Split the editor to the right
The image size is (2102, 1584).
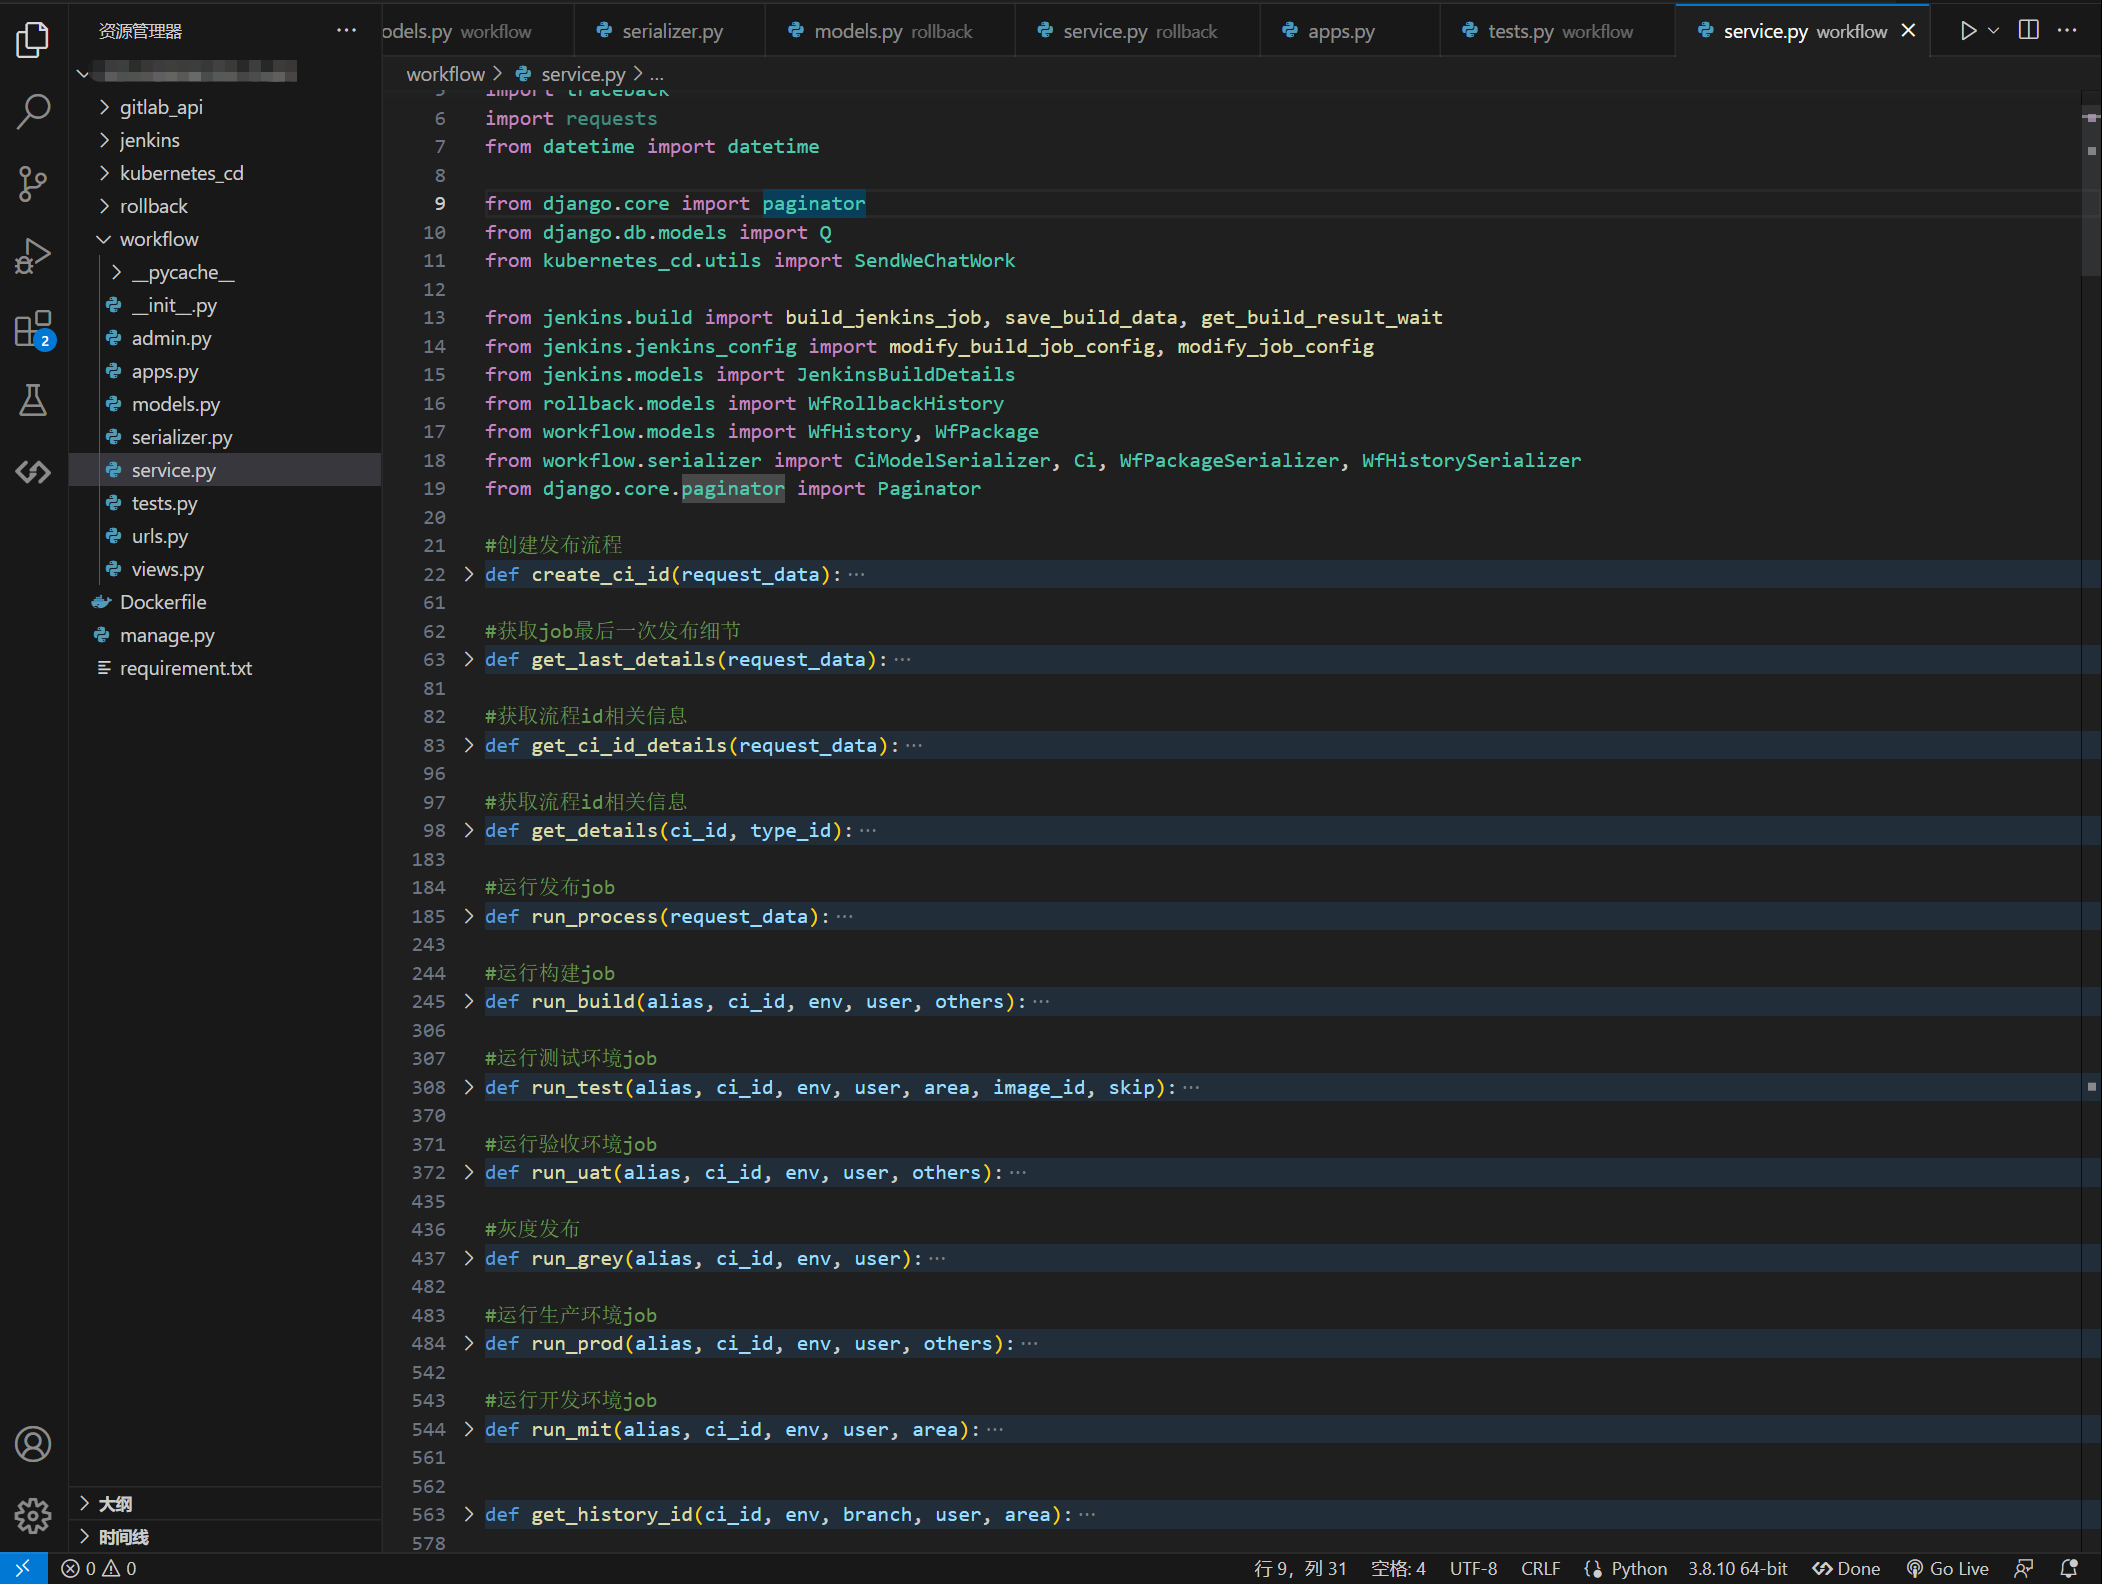coord(2029,31)
